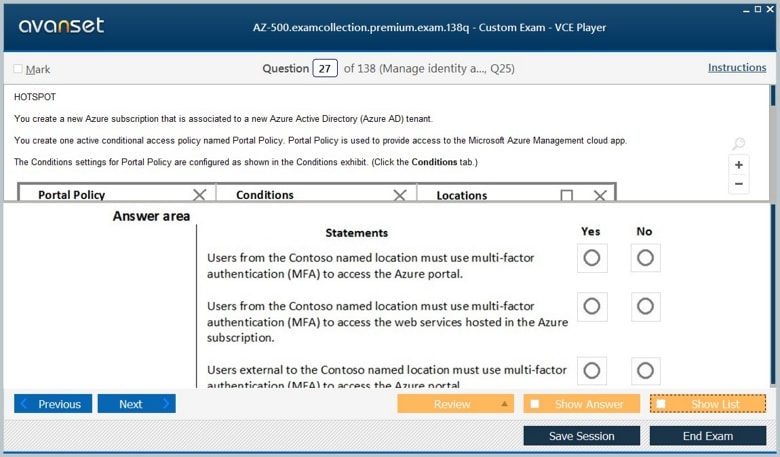Close the Conditions panel with X
This screenshot has height=457, width=780.
pos(400,195)
